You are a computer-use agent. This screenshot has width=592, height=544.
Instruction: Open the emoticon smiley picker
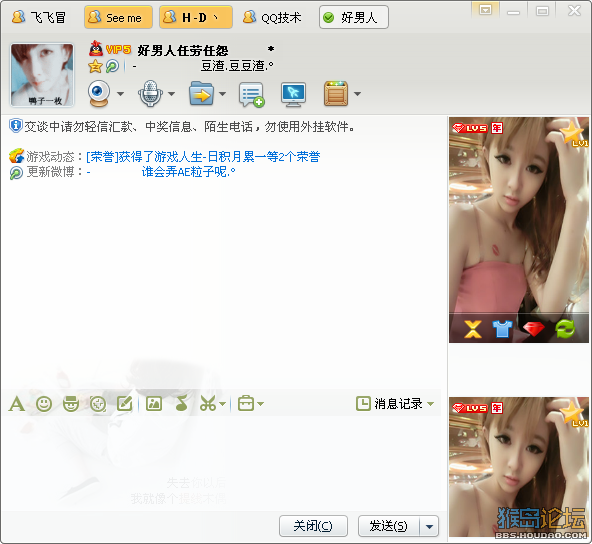click(44, 404)
